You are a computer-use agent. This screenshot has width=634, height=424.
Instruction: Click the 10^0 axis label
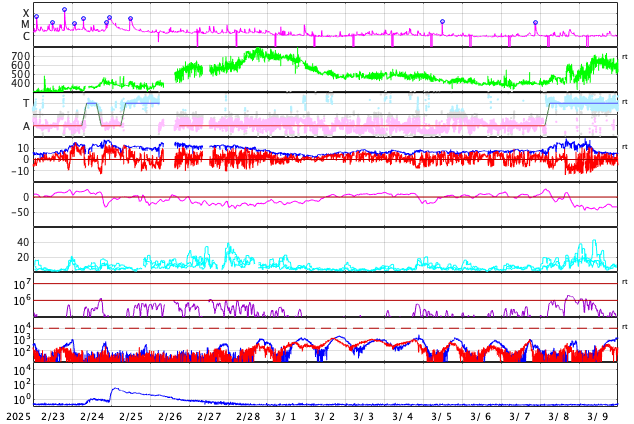point(21,399)
